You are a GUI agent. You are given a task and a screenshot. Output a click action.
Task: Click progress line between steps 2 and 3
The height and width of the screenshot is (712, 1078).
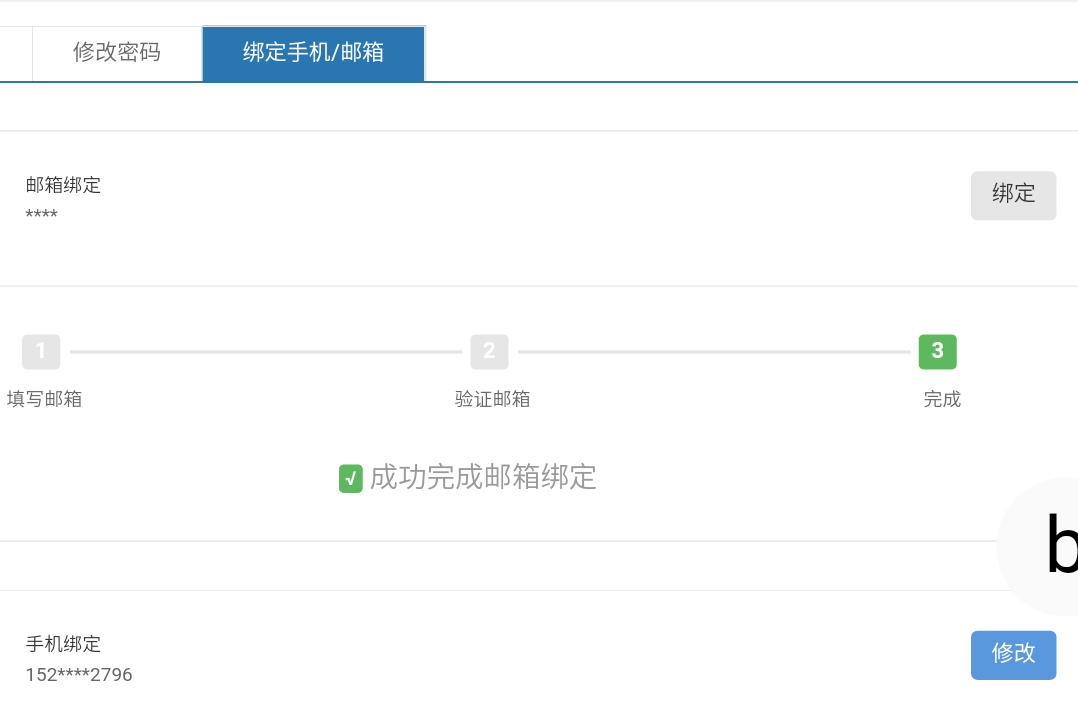(x=713, y=352)
